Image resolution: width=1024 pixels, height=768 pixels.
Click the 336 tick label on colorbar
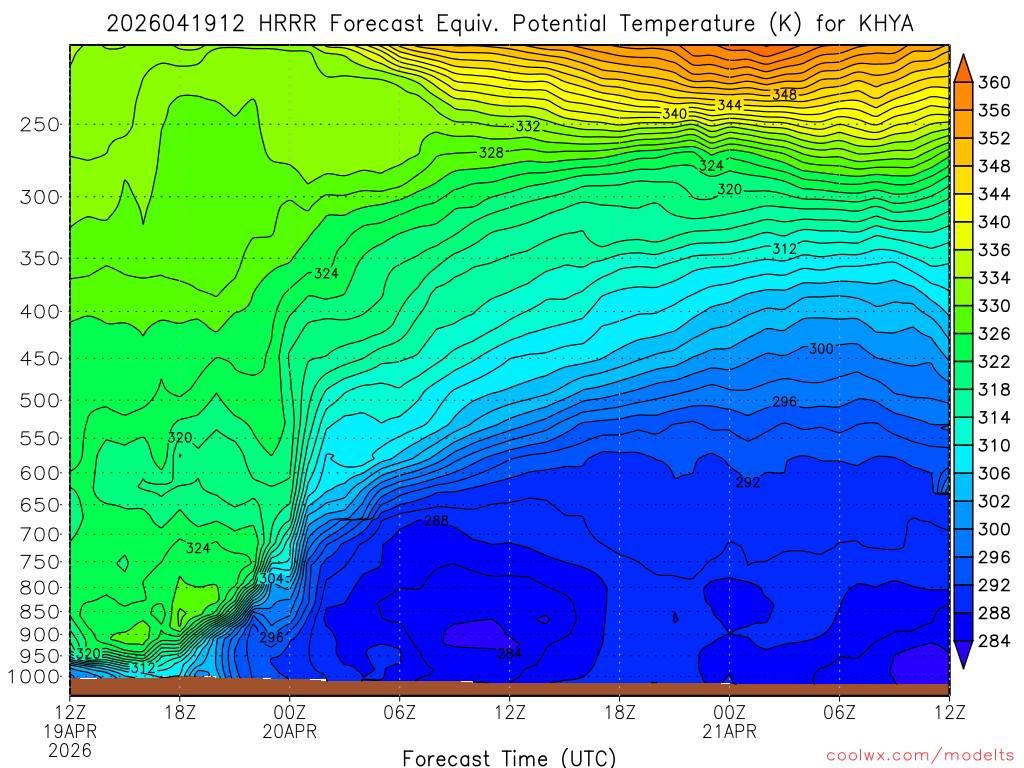[993, 250]
